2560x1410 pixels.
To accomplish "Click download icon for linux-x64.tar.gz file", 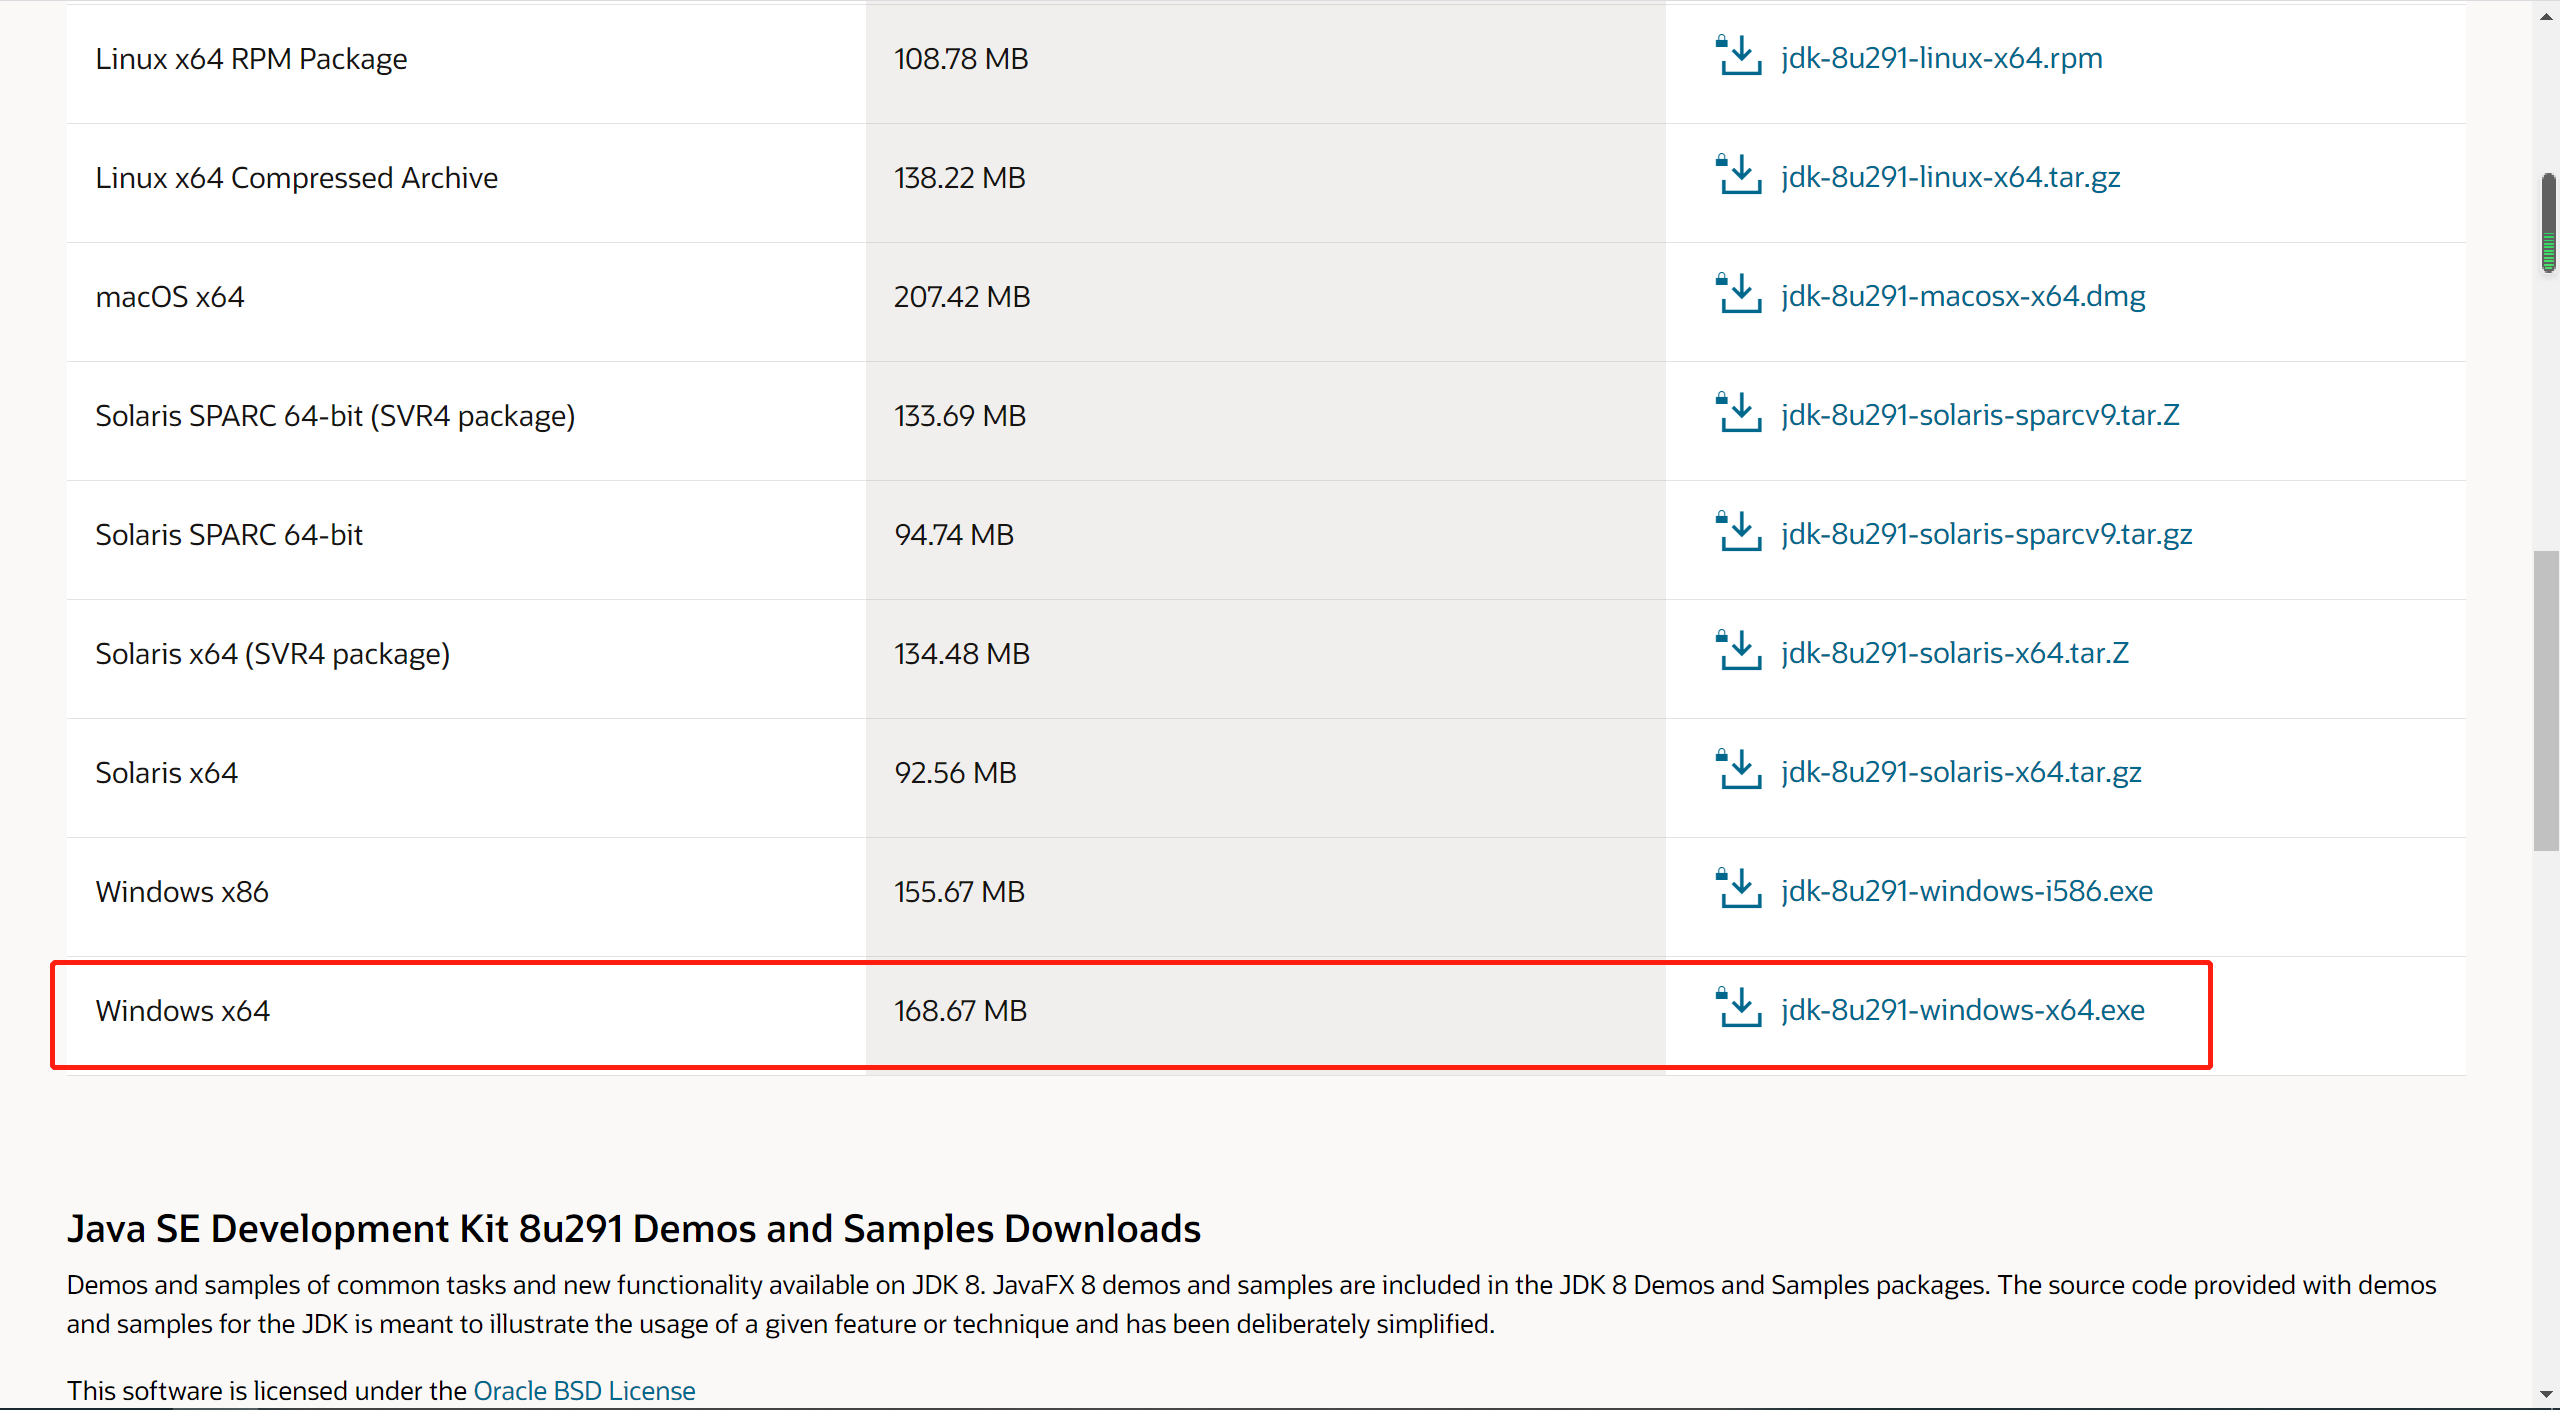I will point(1738,176).
